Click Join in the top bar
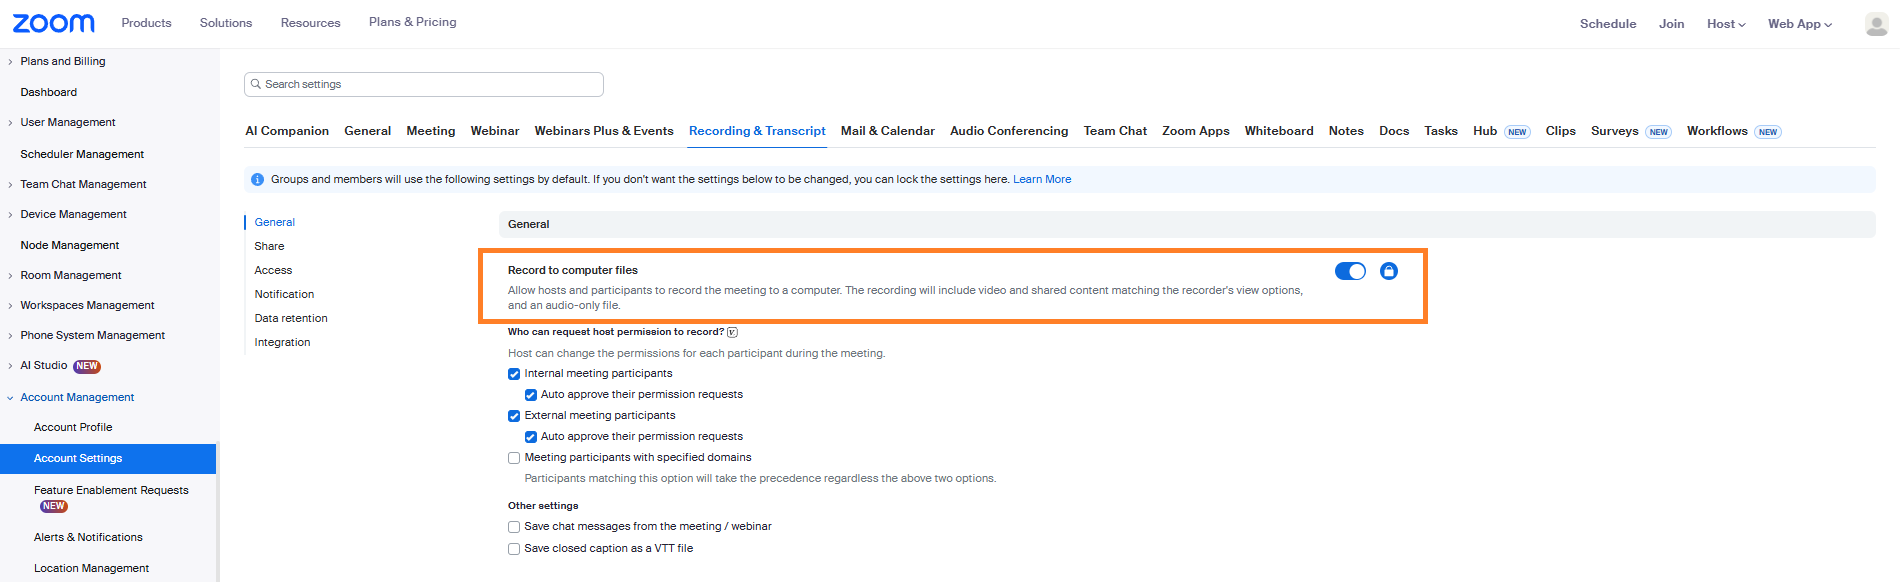Image resolution: width=1900 pixels, height=582 pixels. point(1671,24)
